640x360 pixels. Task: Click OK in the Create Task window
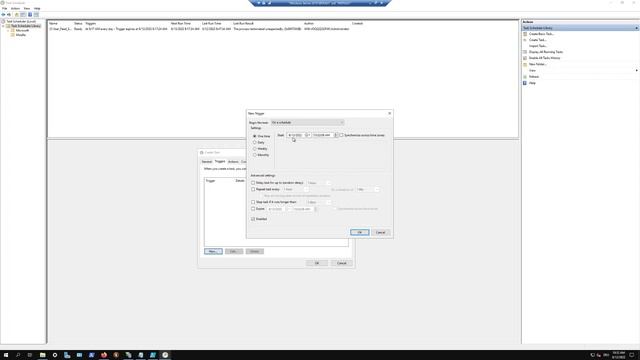[317, 263]
